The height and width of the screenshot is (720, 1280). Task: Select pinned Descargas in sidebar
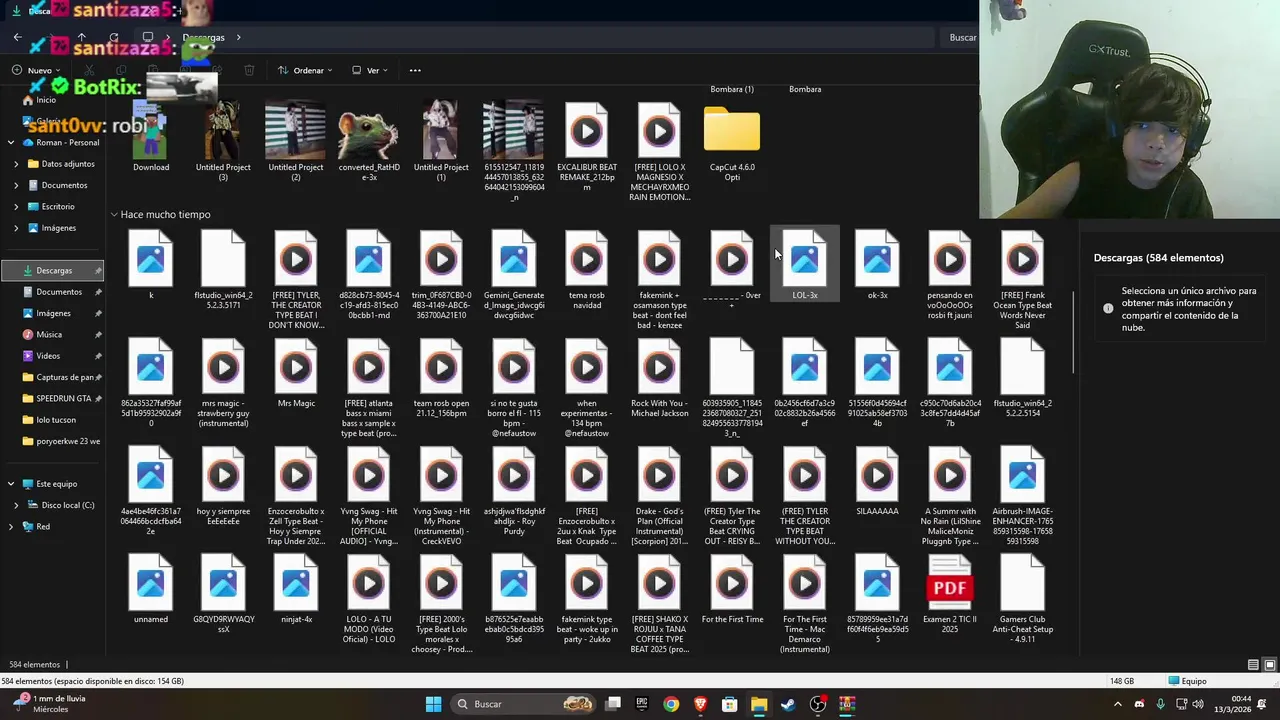point(54,270)
